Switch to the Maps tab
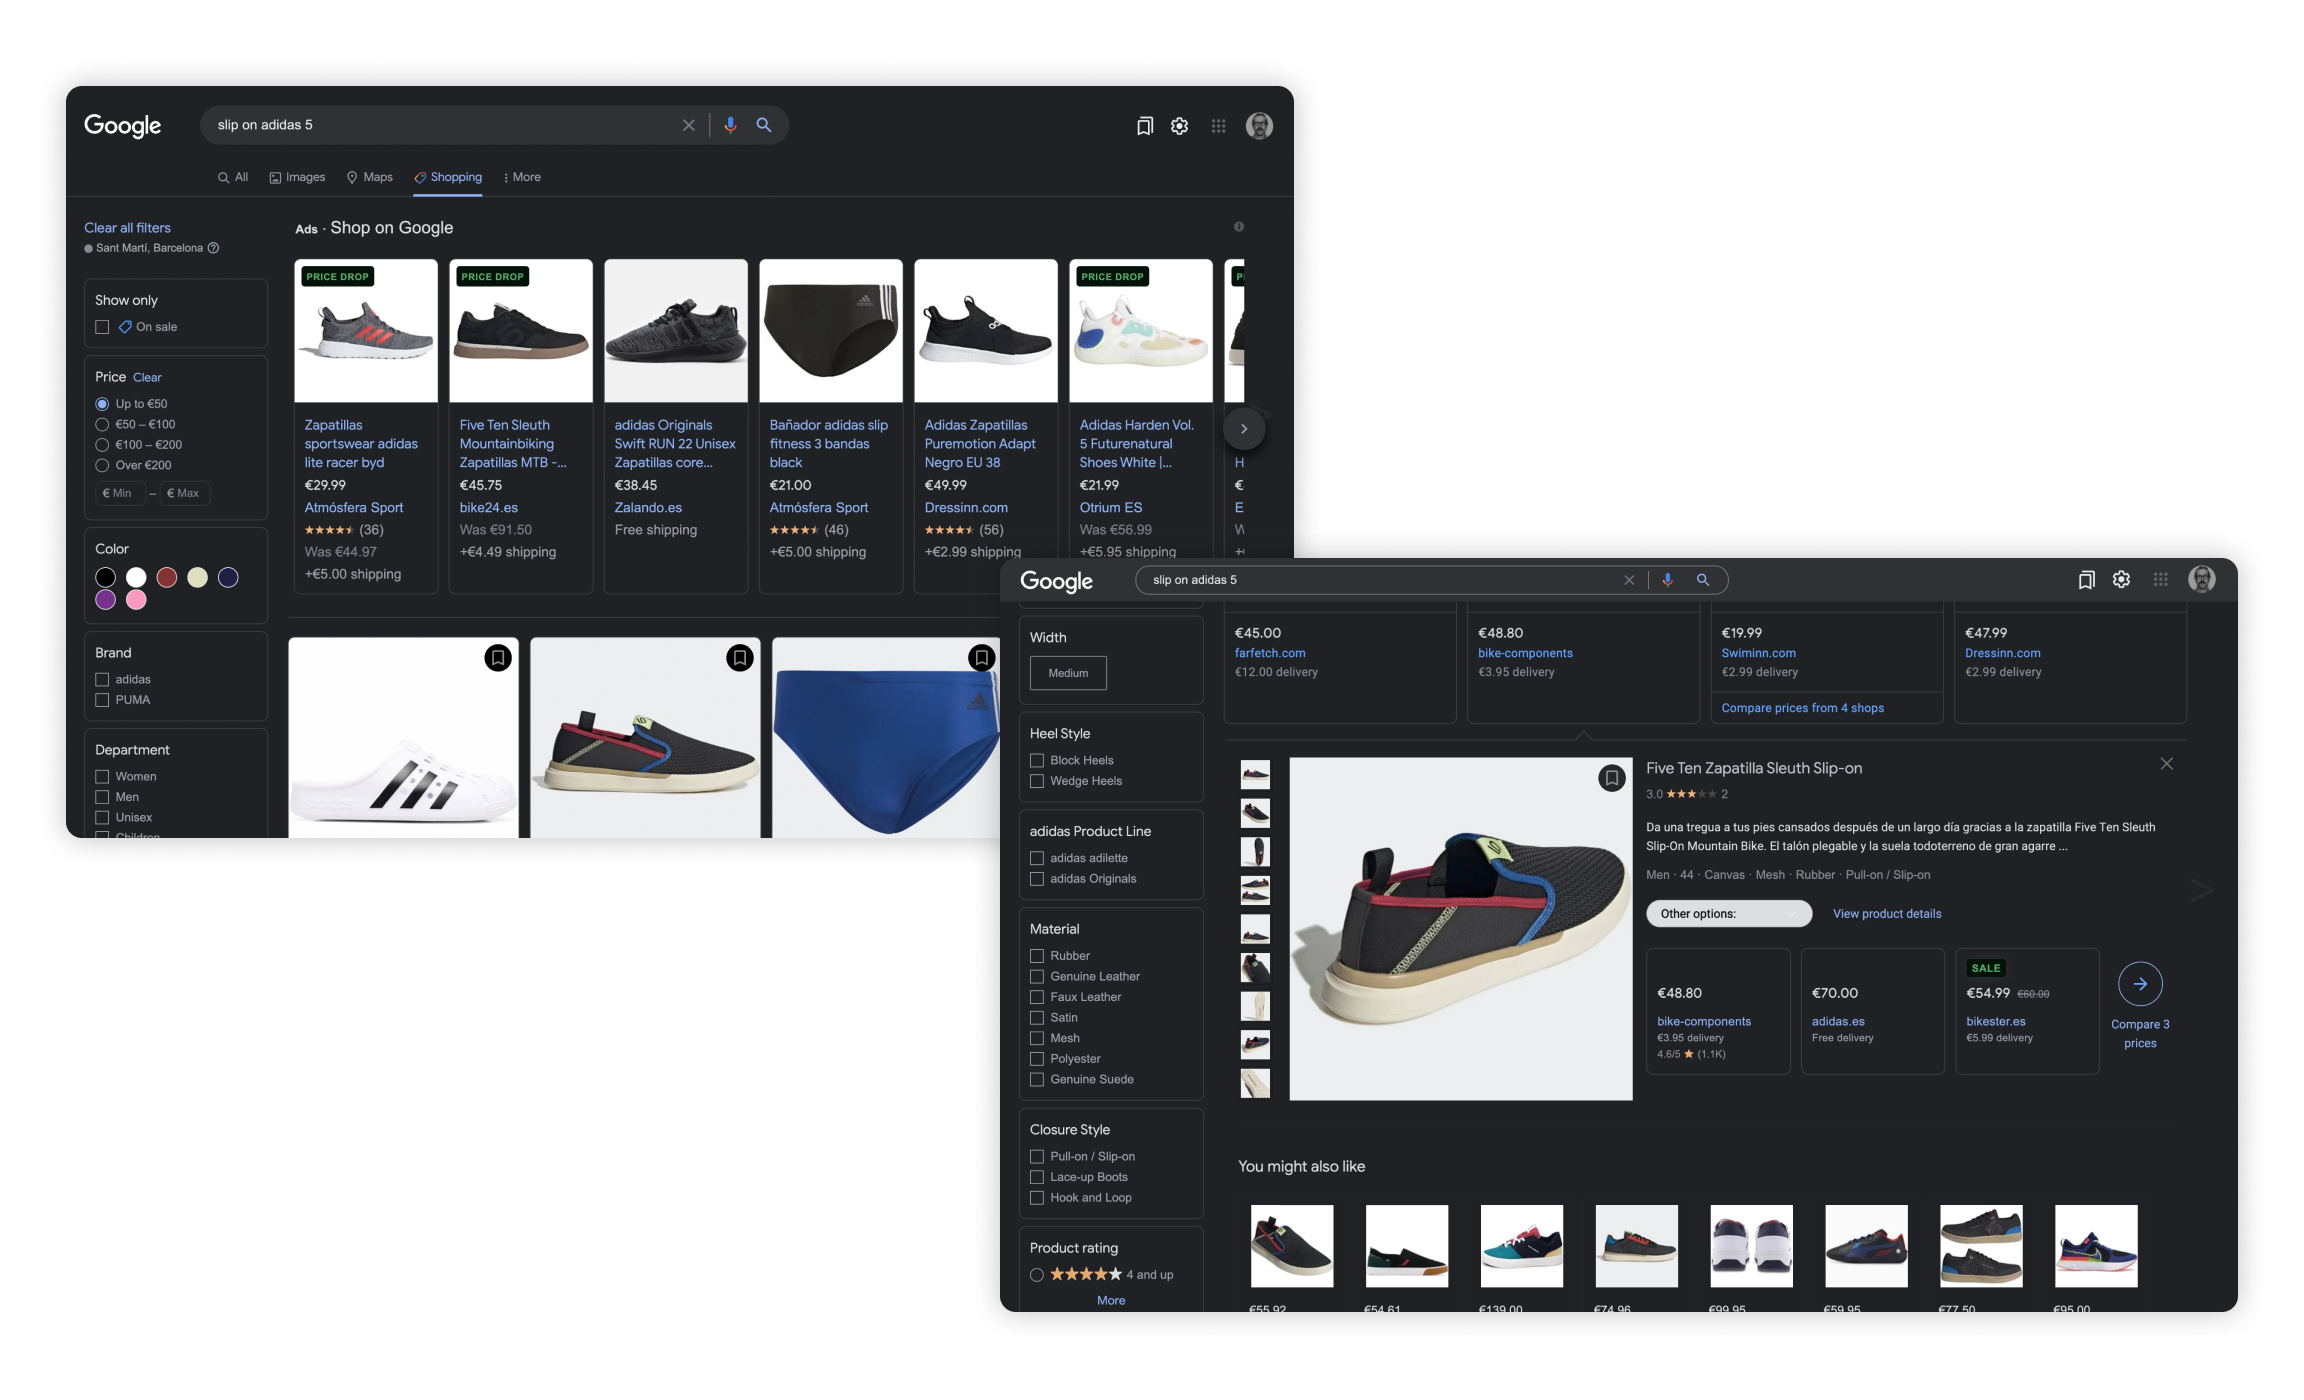This screenshot has height=1400, width=2304. click(x=369, y=177)
